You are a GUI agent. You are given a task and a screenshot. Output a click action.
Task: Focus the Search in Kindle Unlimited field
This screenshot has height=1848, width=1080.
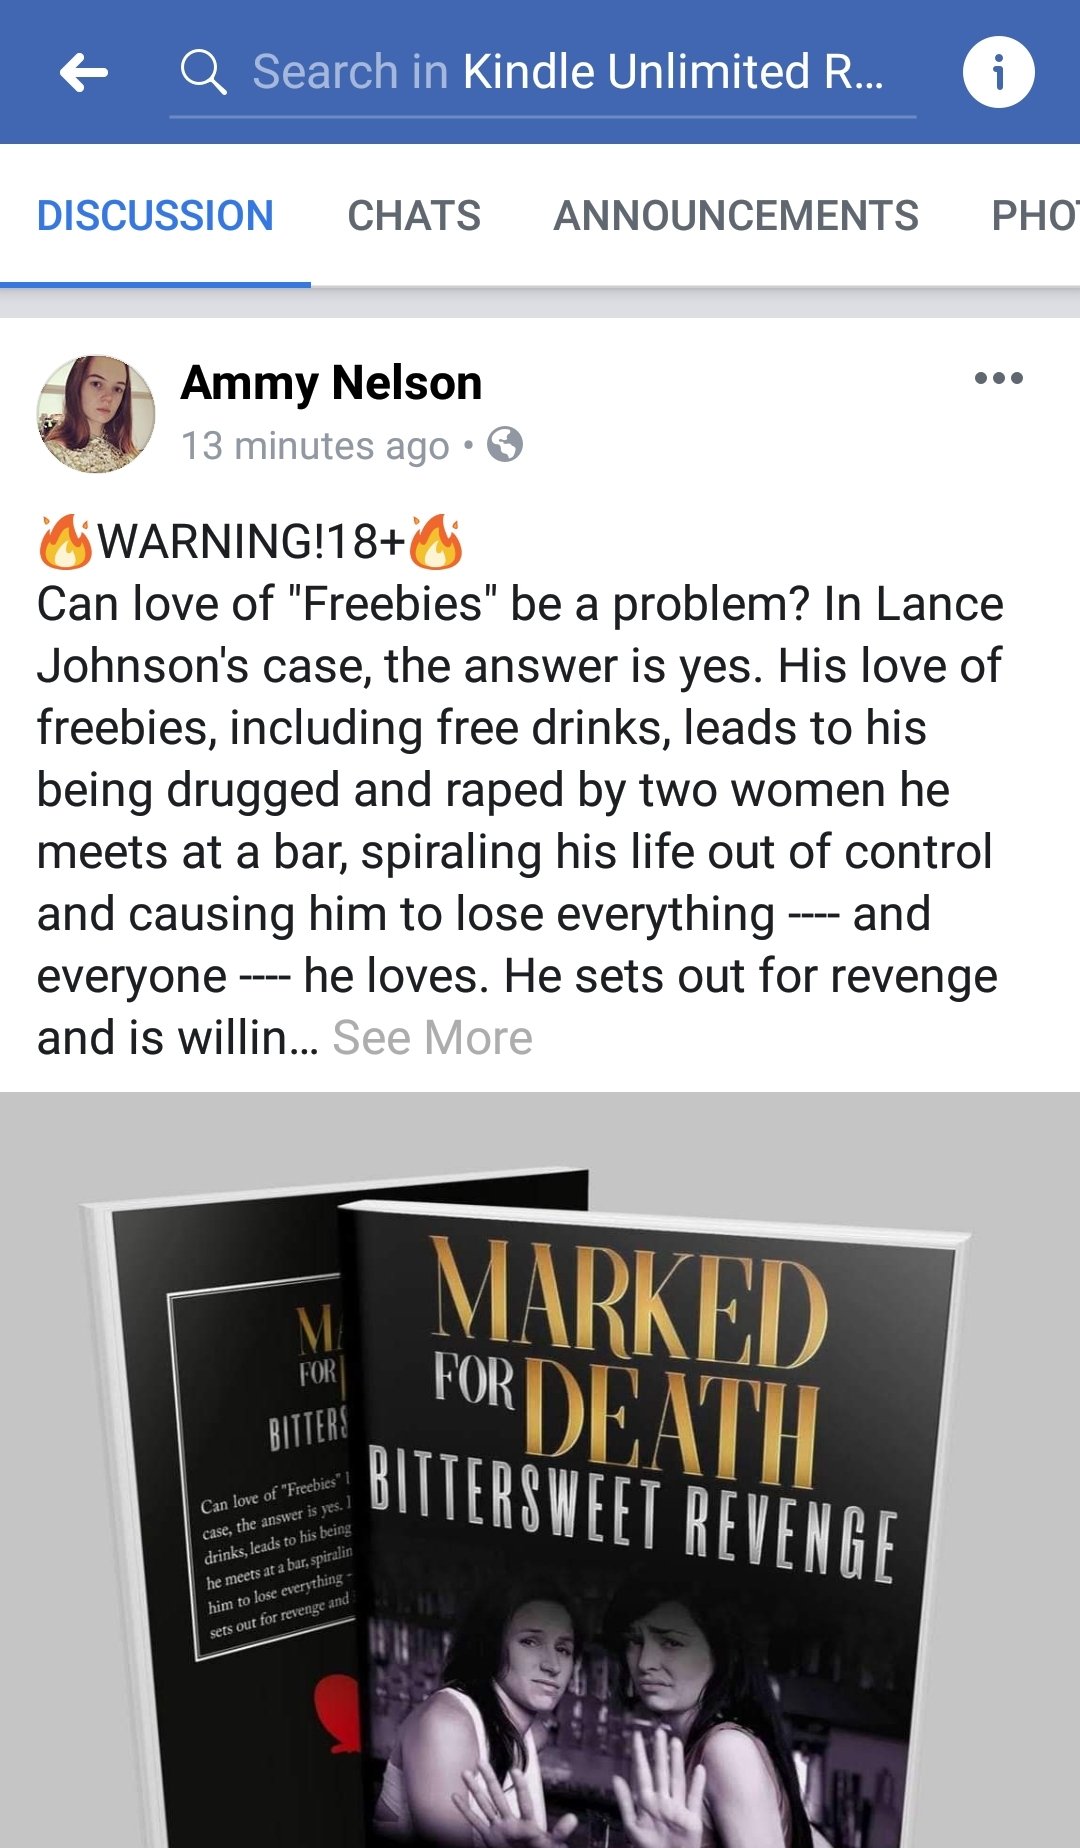click(x=568, y=72)
